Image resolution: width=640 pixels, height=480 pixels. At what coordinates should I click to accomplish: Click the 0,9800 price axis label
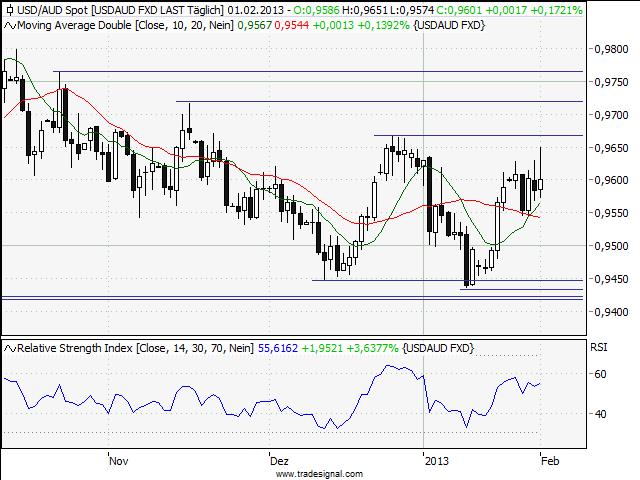[x=609, y=49]
